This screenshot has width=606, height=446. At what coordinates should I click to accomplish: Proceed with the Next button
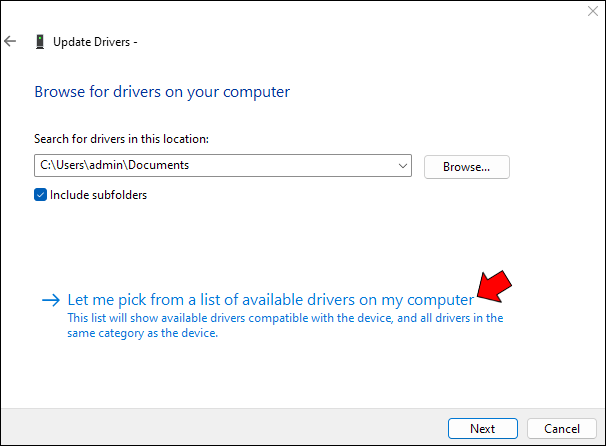(x=482, y=428)
